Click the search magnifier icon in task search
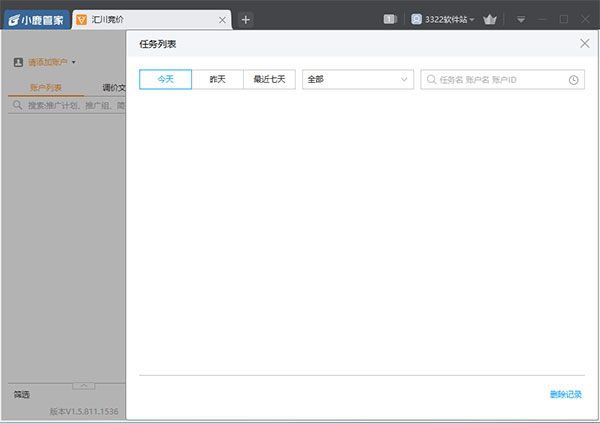Image resolution: width=600 pixels, height=423 pixels. [431, 79]
